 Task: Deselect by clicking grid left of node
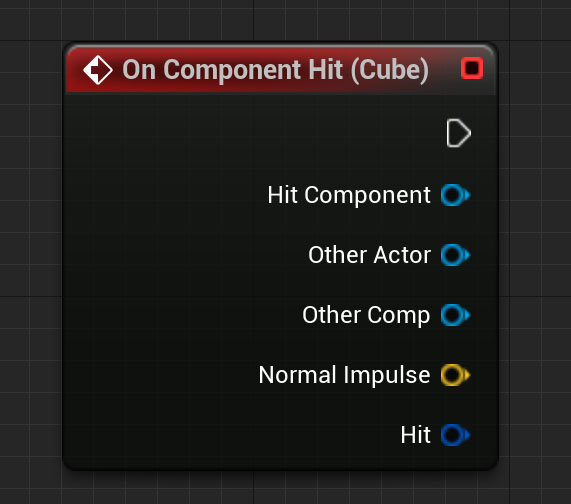pyautogui.click(x=31, y=255)
